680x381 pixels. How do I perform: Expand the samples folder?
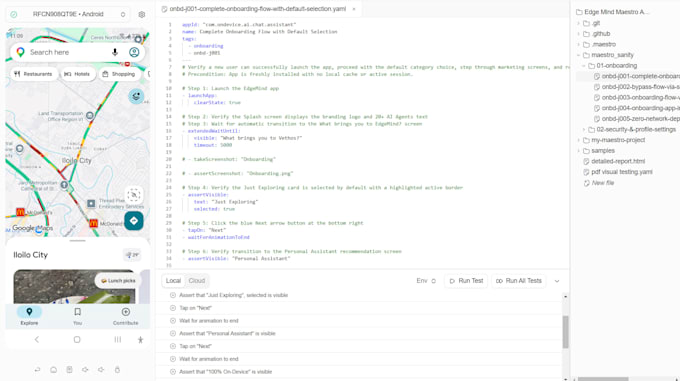[579, 151]
